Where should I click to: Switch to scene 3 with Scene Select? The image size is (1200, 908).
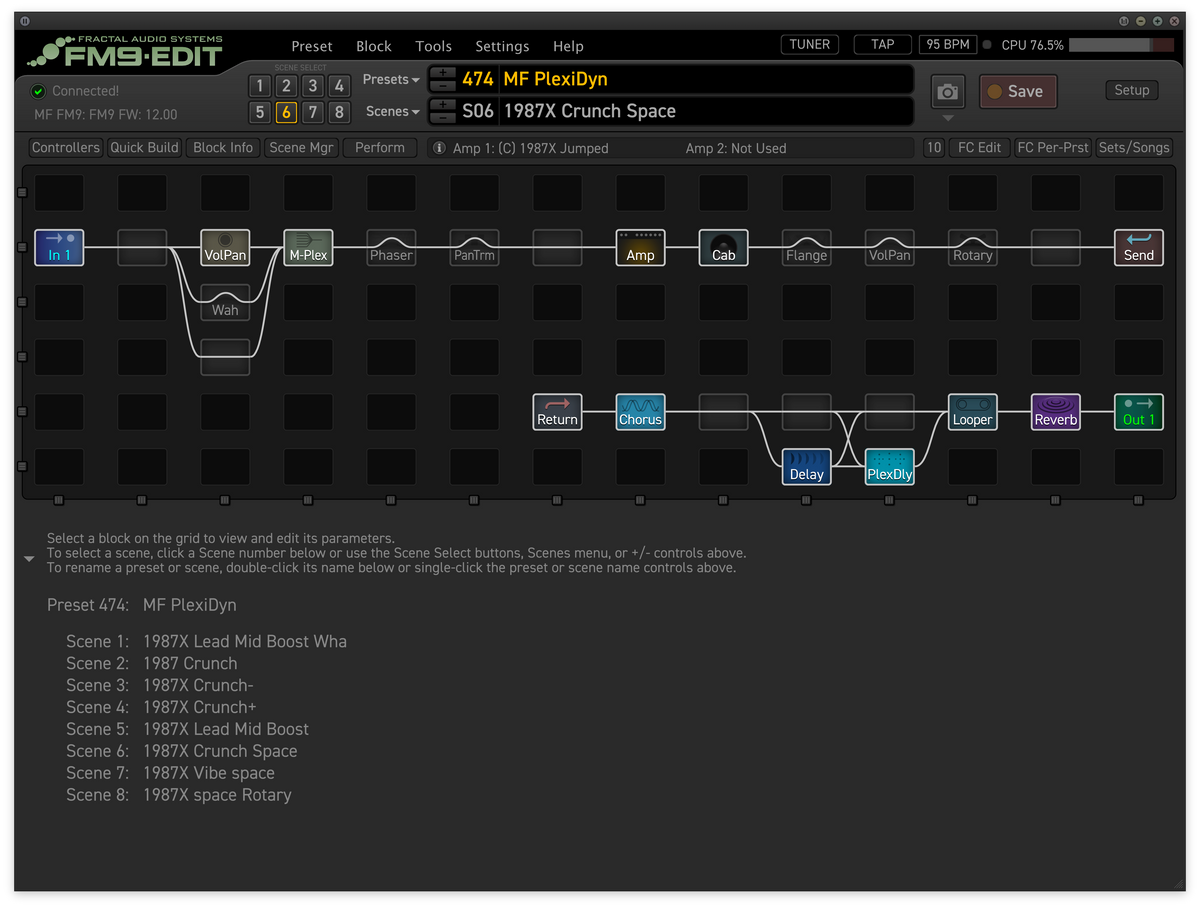[313, 86]
